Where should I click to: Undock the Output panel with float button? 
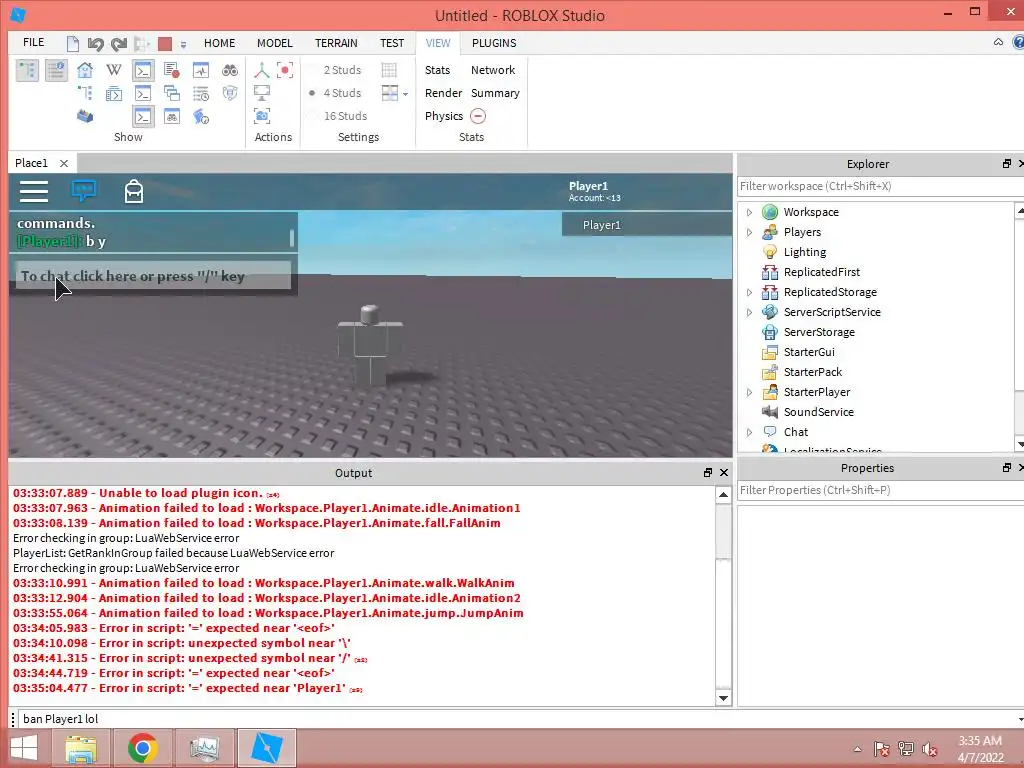click(x=708, y=473)
